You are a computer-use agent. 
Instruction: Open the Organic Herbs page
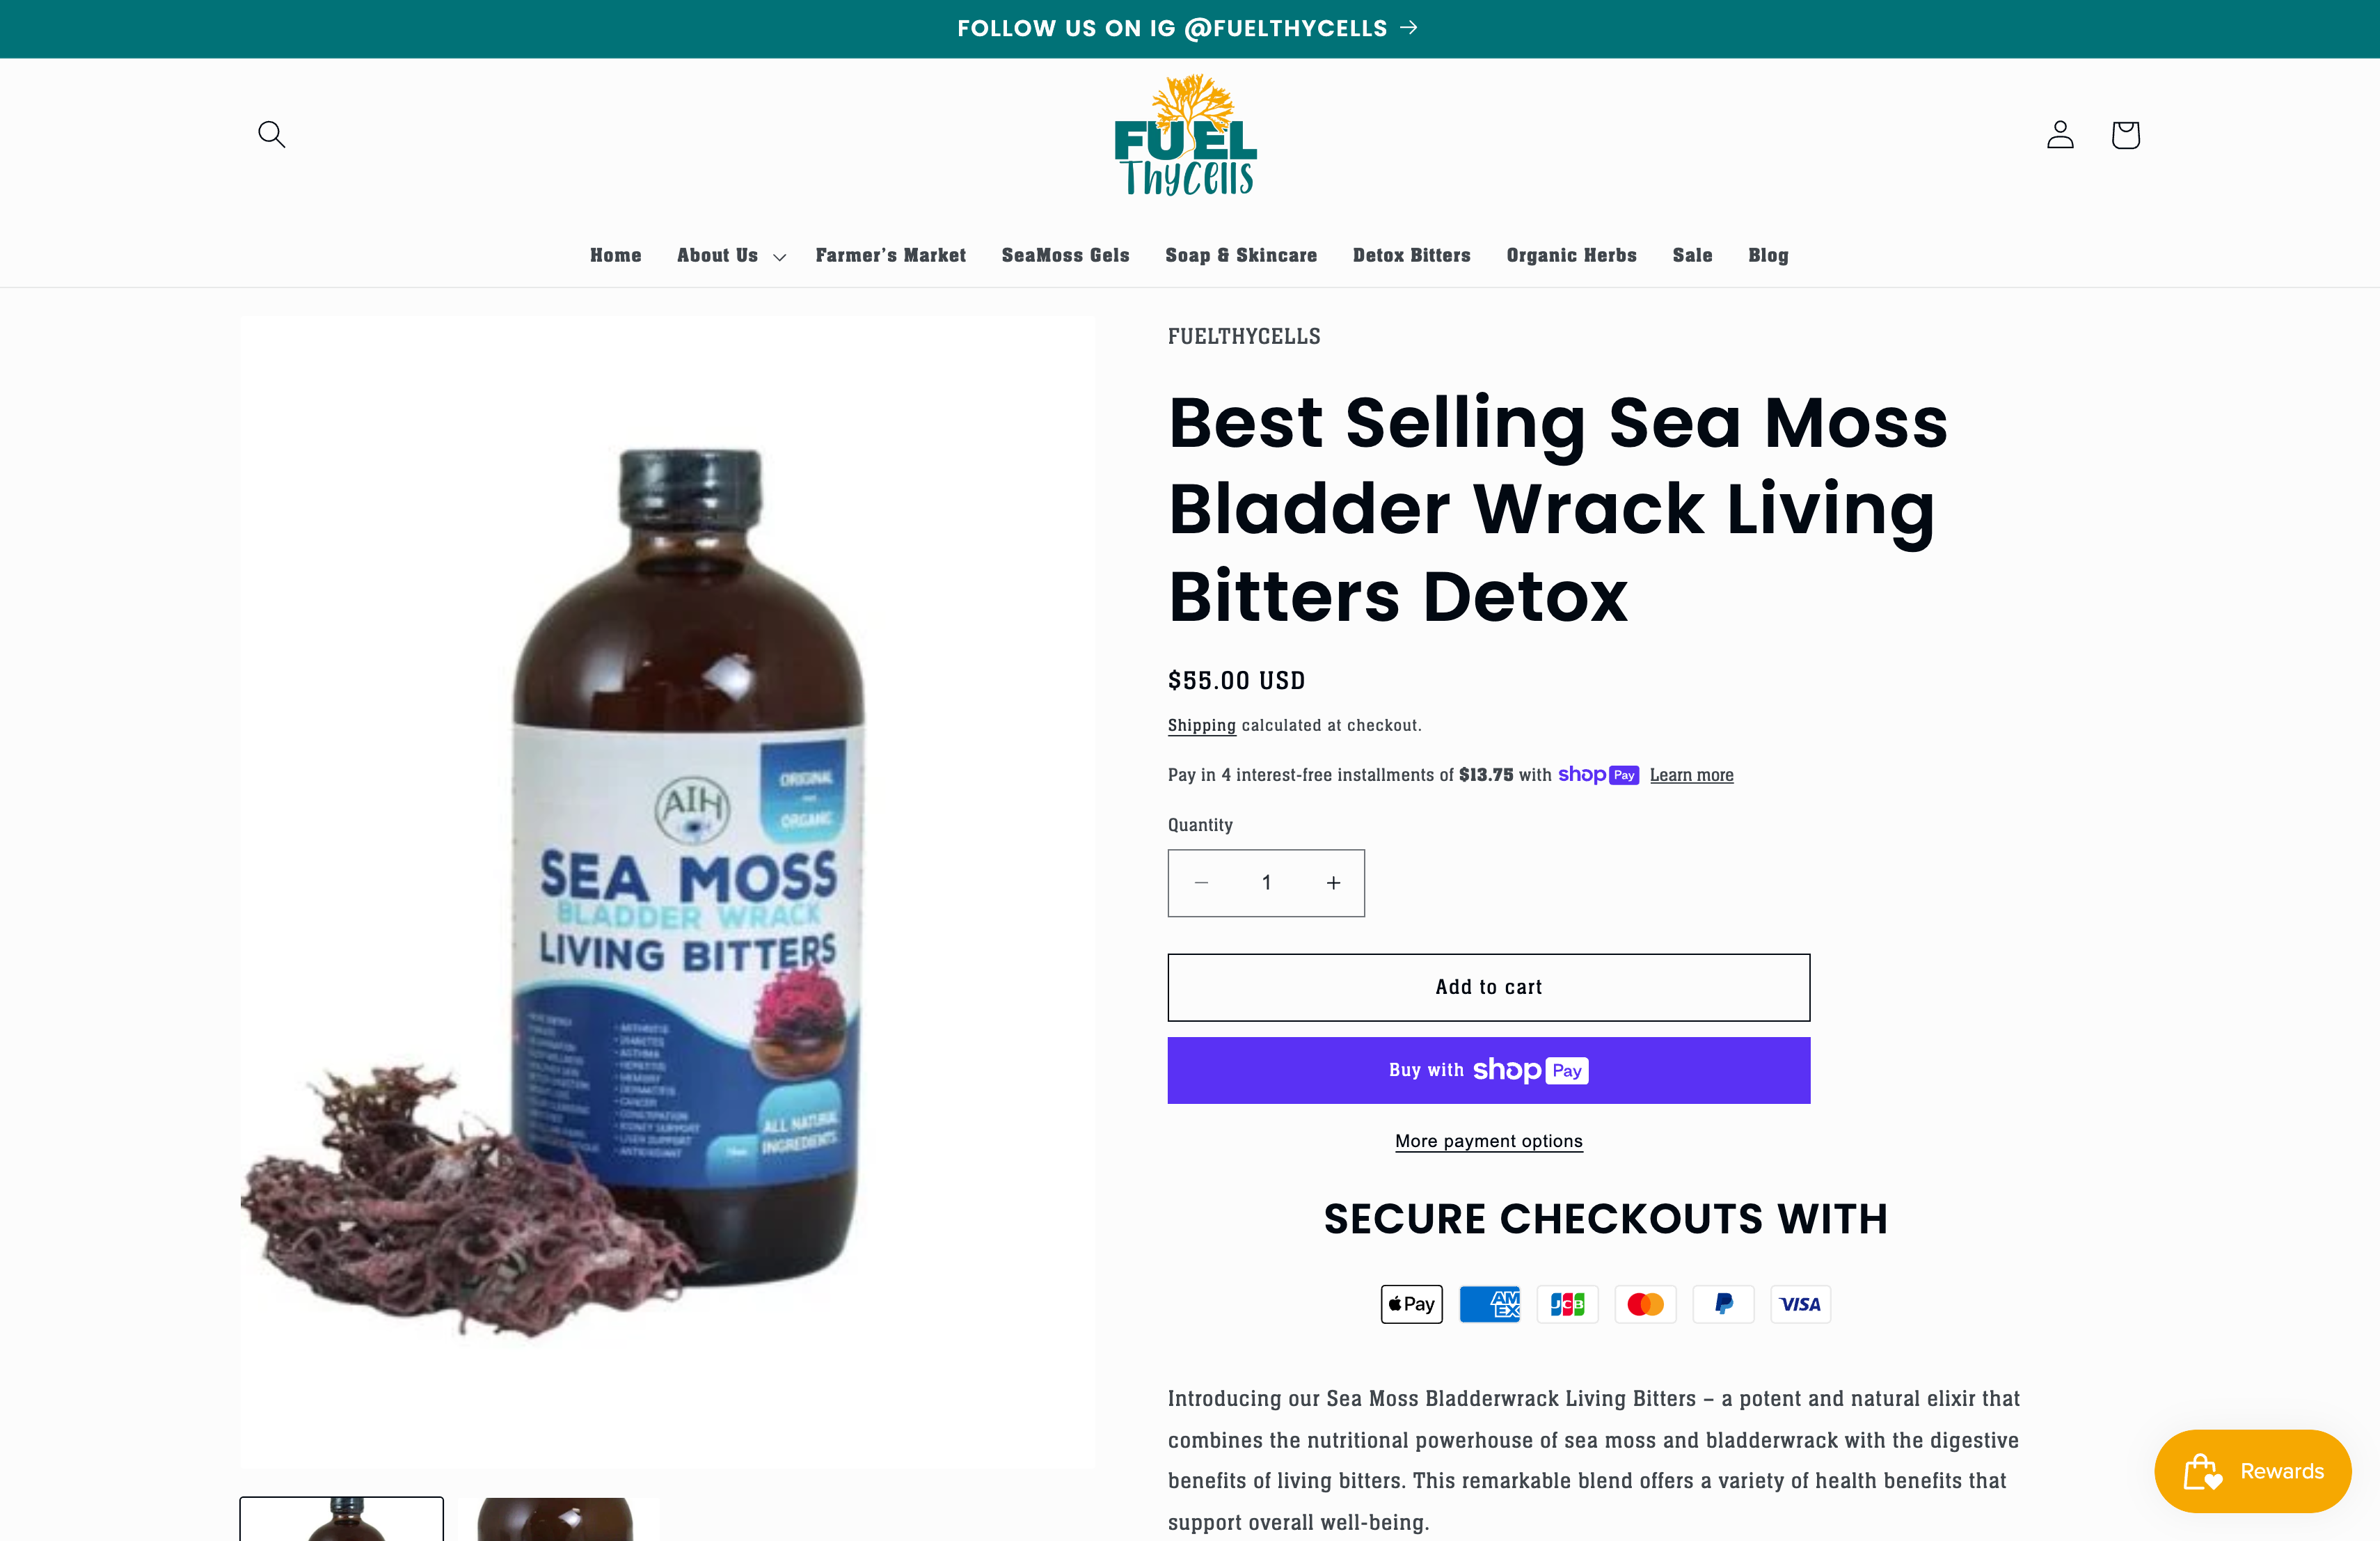coord(1571,256)
